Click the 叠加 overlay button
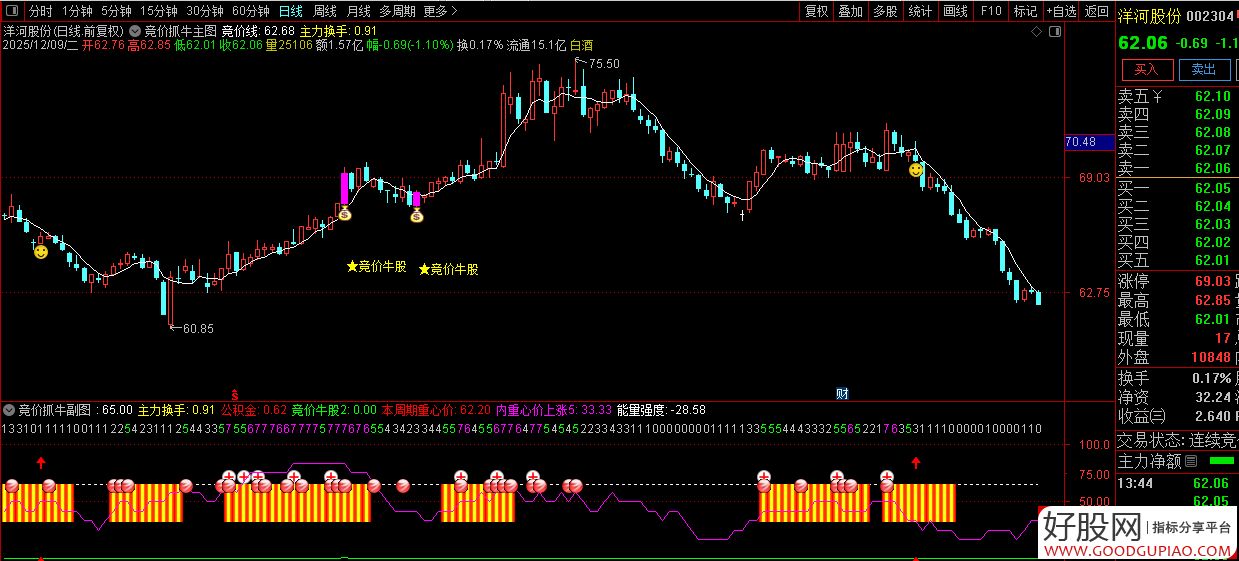The image size is (1239, 561). (850, 12)
